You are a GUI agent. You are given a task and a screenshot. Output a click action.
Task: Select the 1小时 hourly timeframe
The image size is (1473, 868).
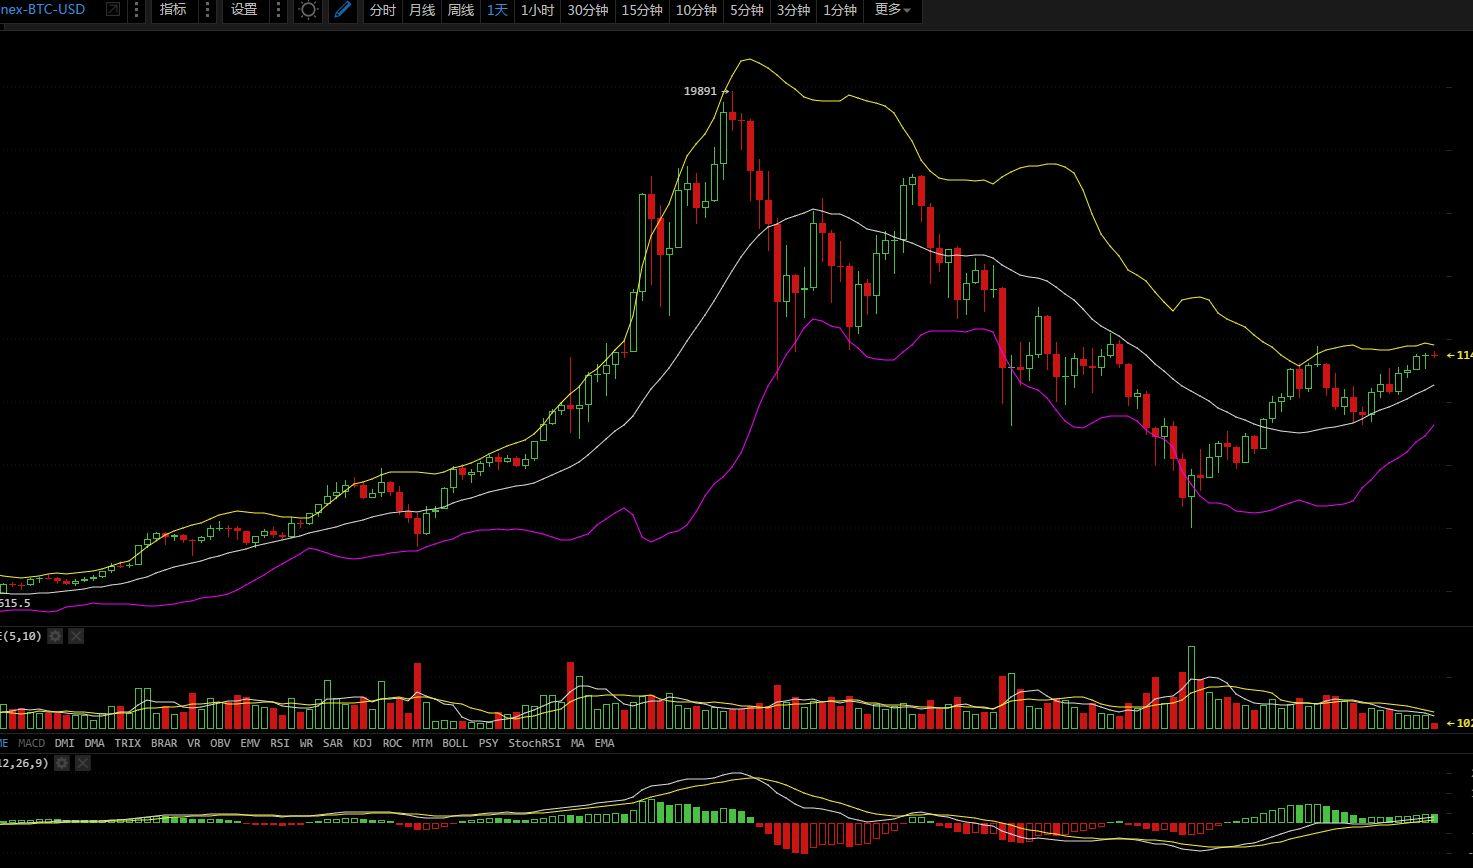pos(538,10)
